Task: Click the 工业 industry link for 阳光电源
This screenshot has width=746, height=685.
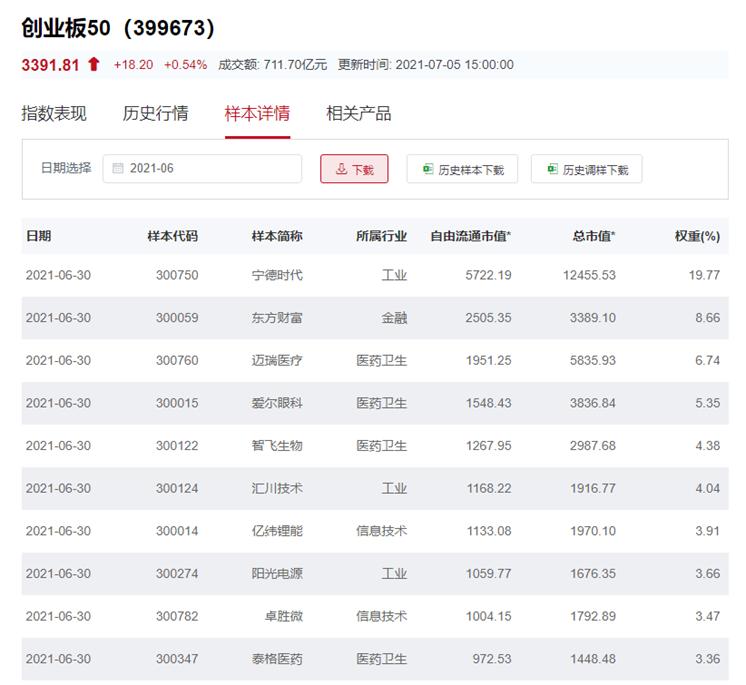Action: pyautogui.click(x=394, y=573)
